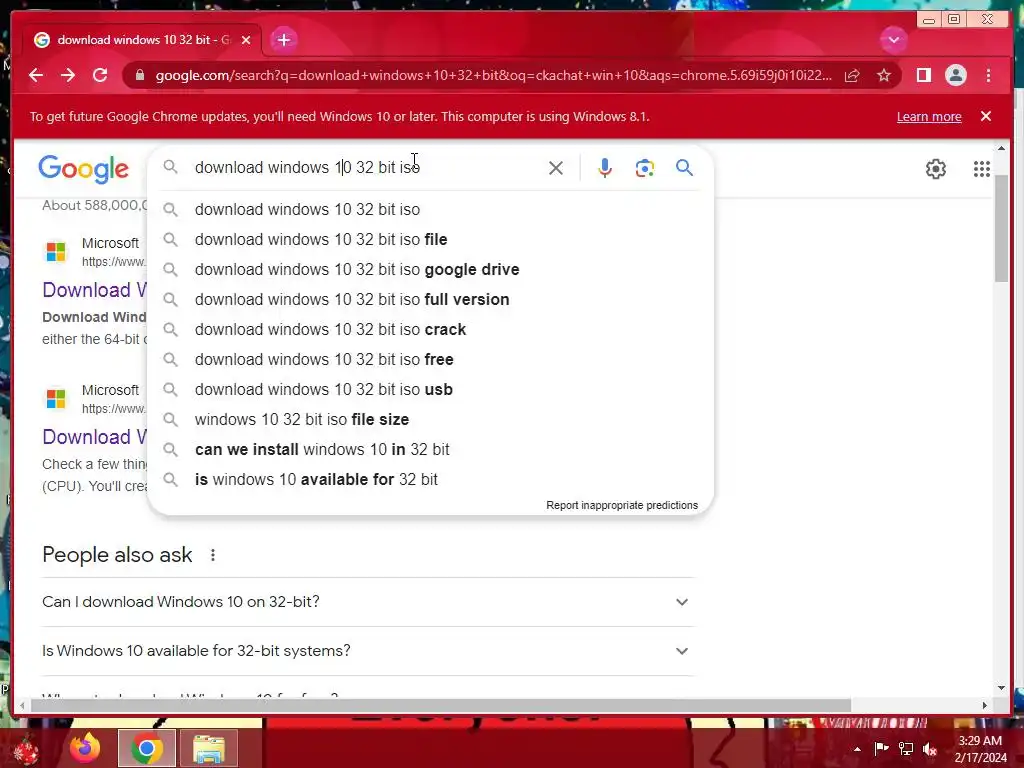Viewport: 1024px width, 768px height.
Task: Click the padlock site info icon
Action: pyautogui.click(x=139, y=75)
